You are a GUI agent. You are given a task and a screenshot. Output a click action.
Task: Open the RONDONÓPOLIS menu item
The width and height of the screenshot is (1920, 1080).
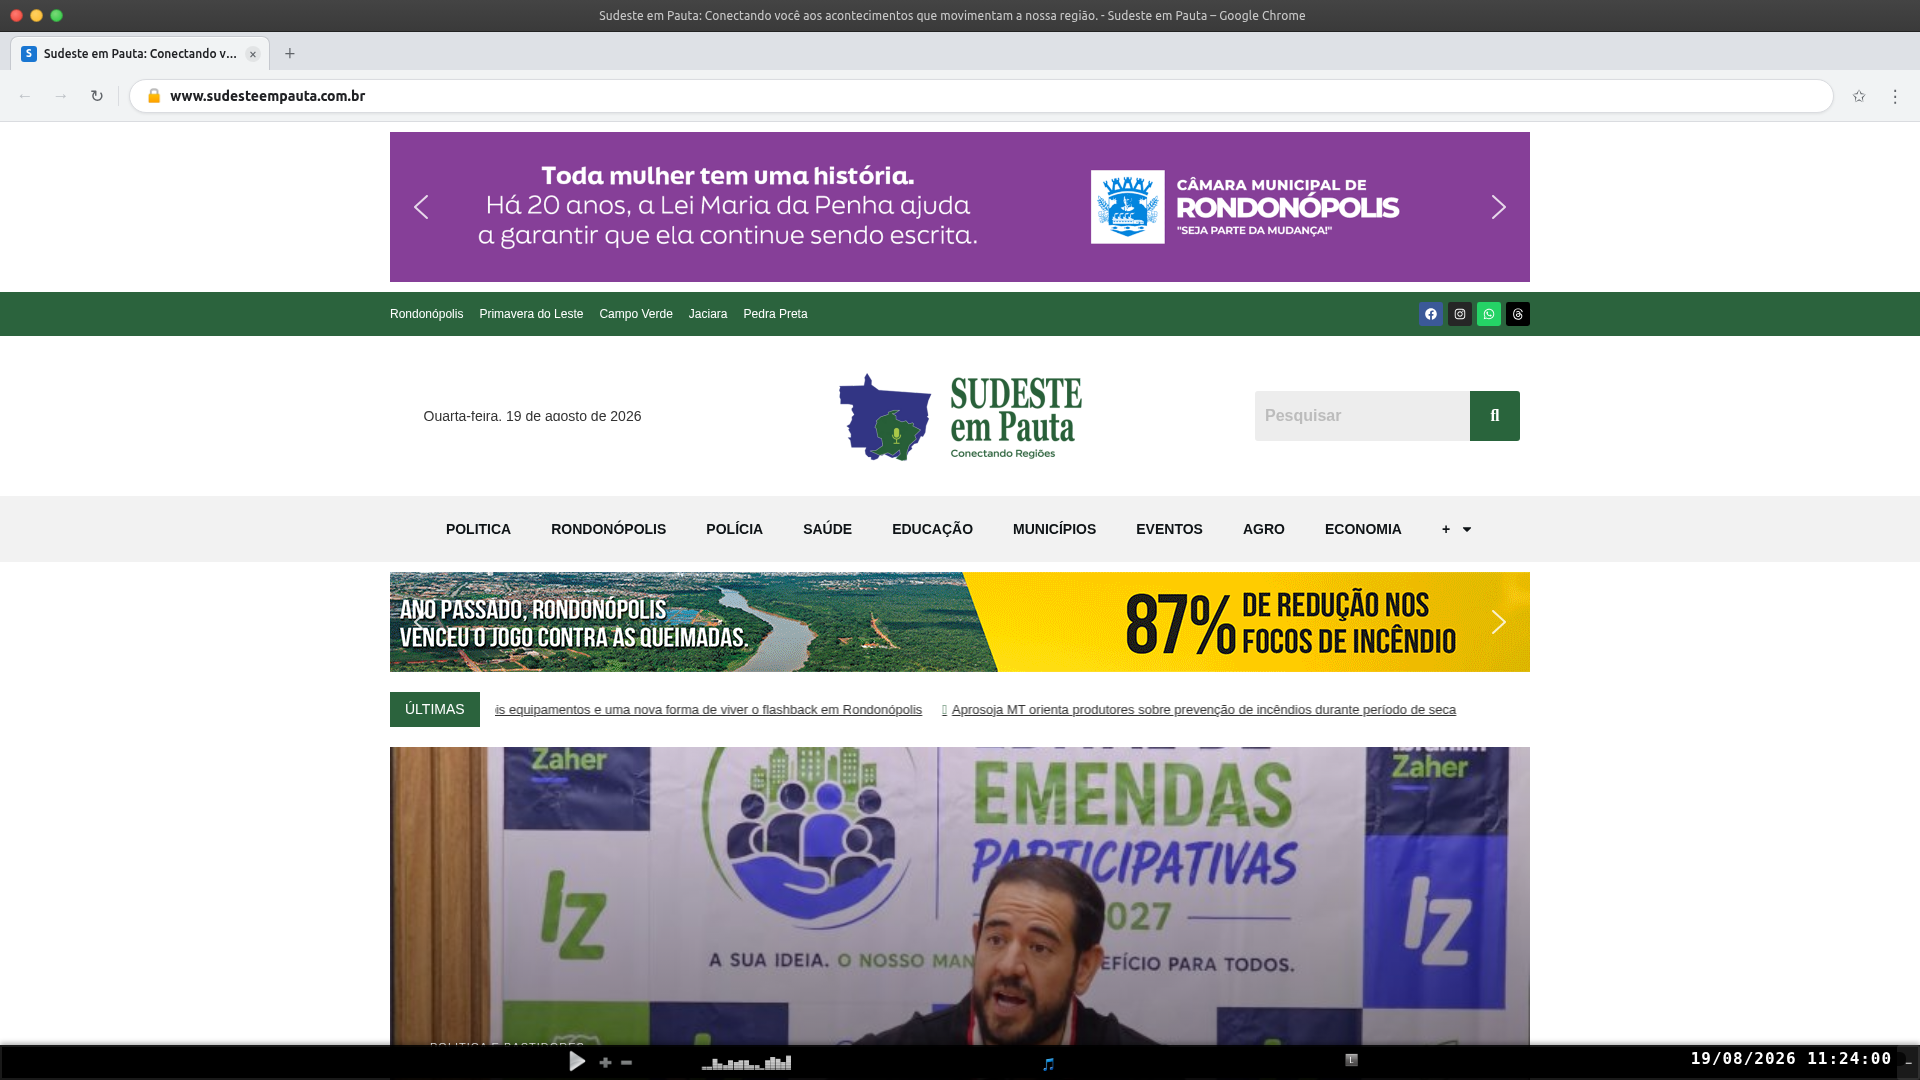(608, 529)
